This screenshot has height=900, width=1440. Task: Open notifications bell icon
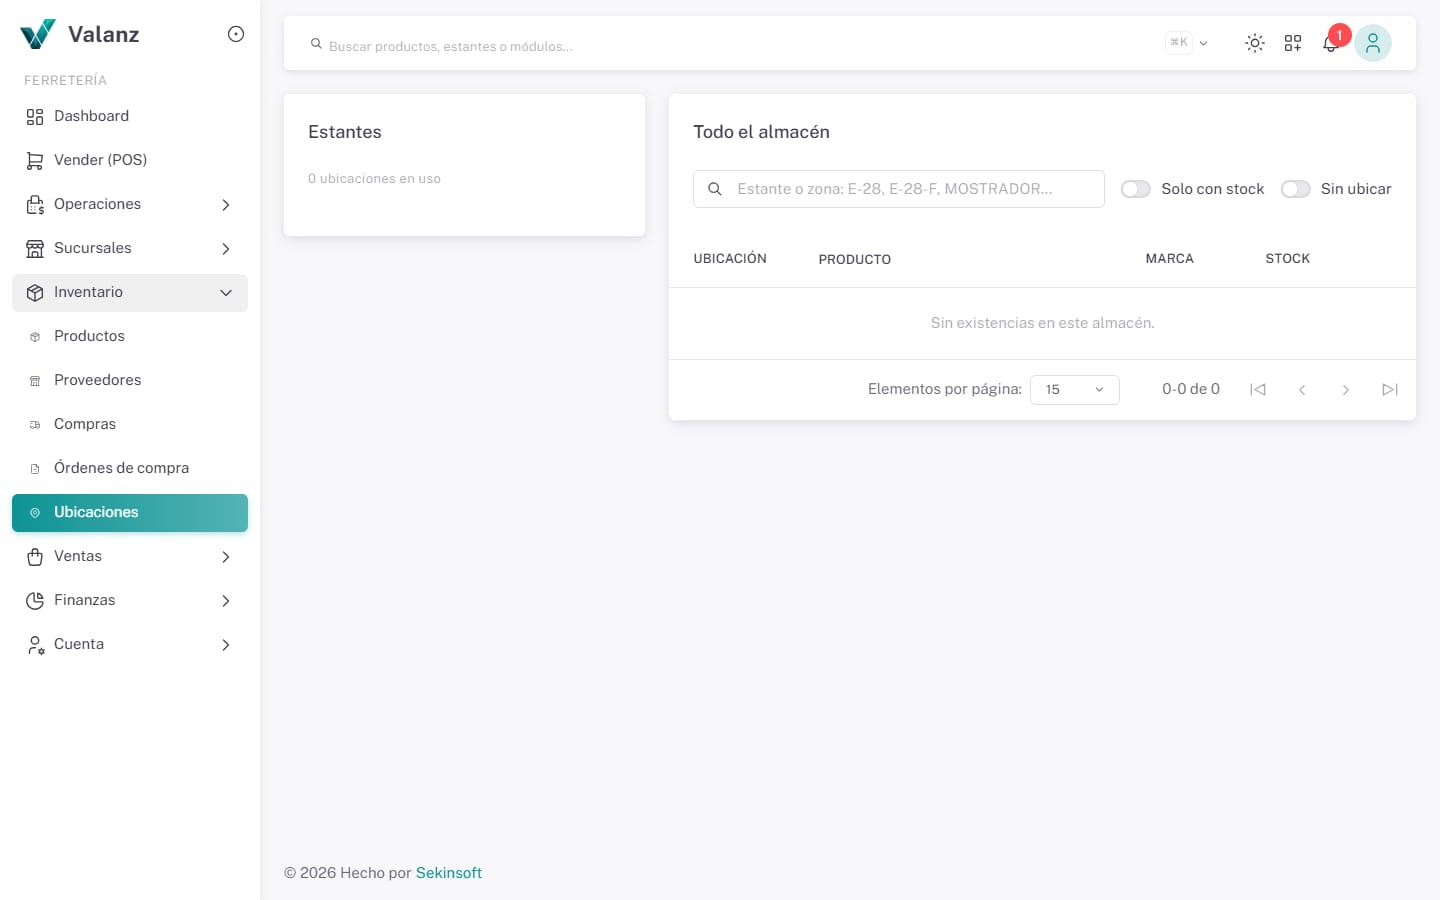point(1331,43)
